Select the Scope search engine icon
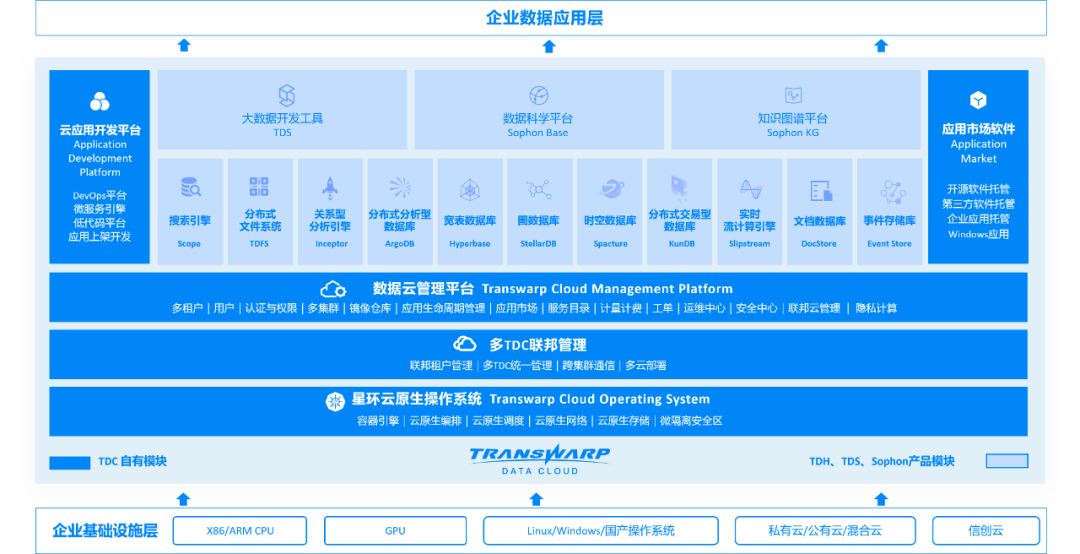The height and width of the screenshot is (554, 1080). point(190,187)
